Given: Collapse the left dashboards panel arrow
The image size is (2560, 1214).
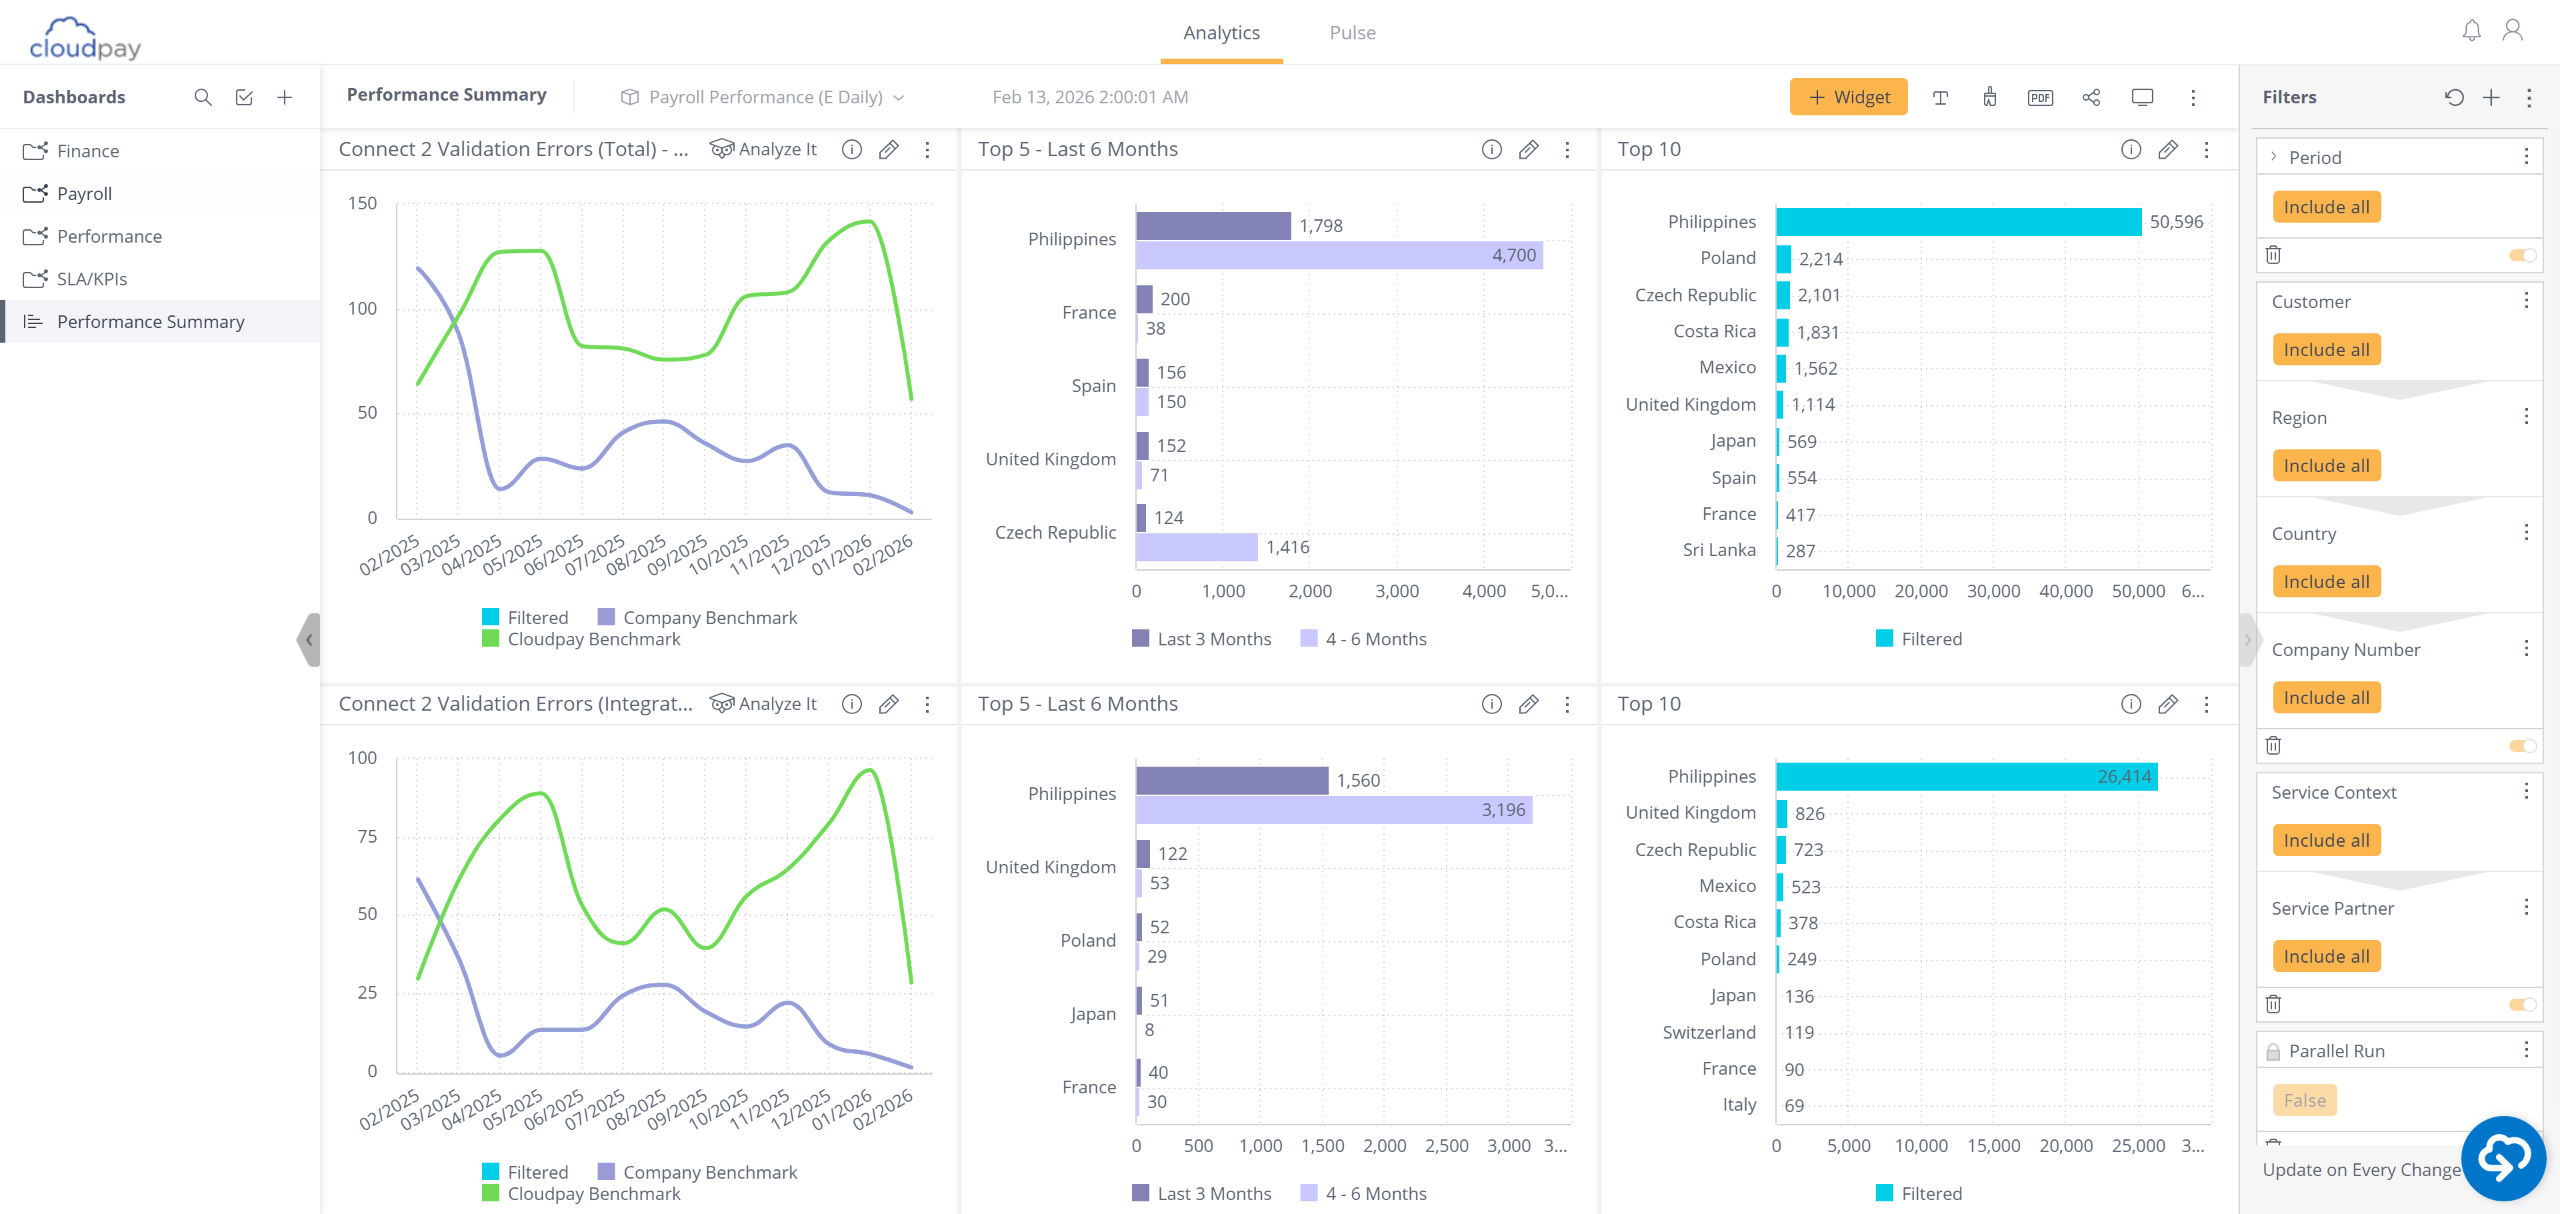Looking at the screenshot, I should tap(309, 640).
